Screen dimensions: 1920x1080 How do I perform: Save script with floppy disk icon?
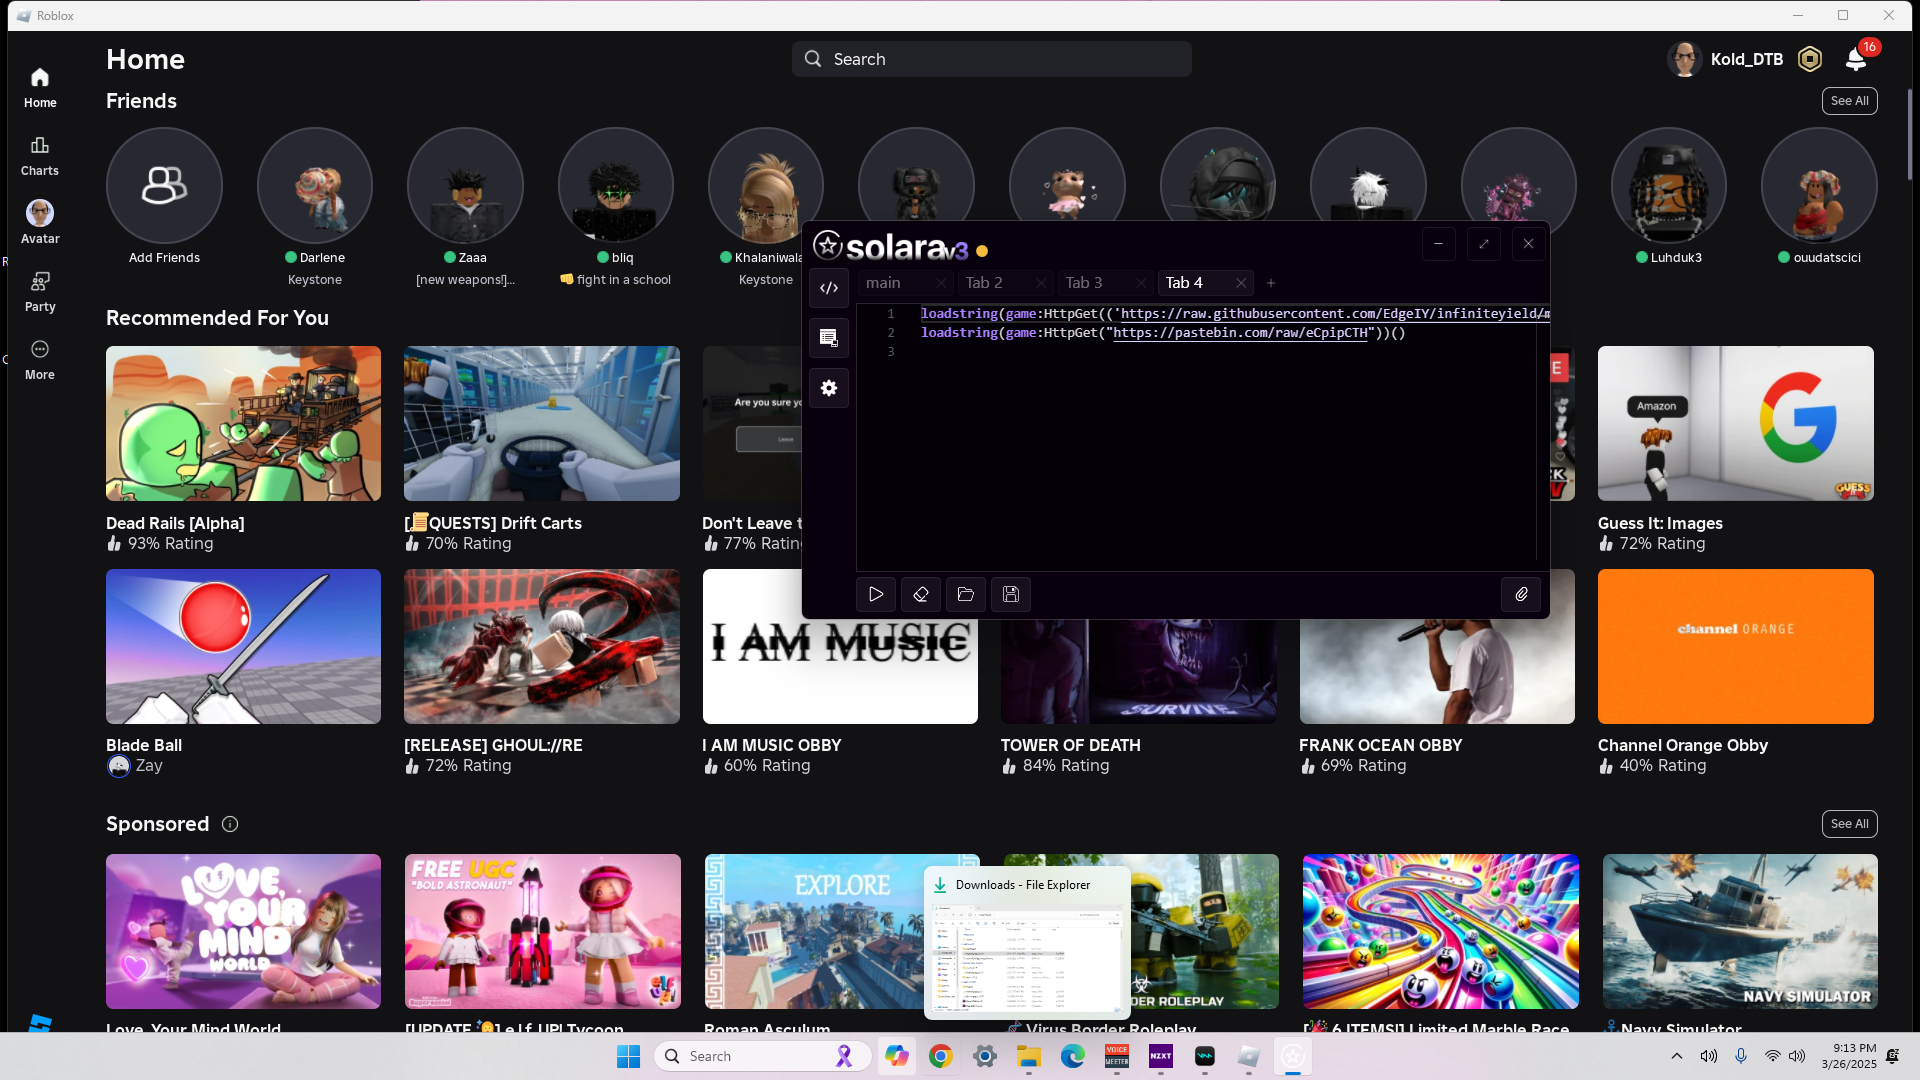[1011, 595]
